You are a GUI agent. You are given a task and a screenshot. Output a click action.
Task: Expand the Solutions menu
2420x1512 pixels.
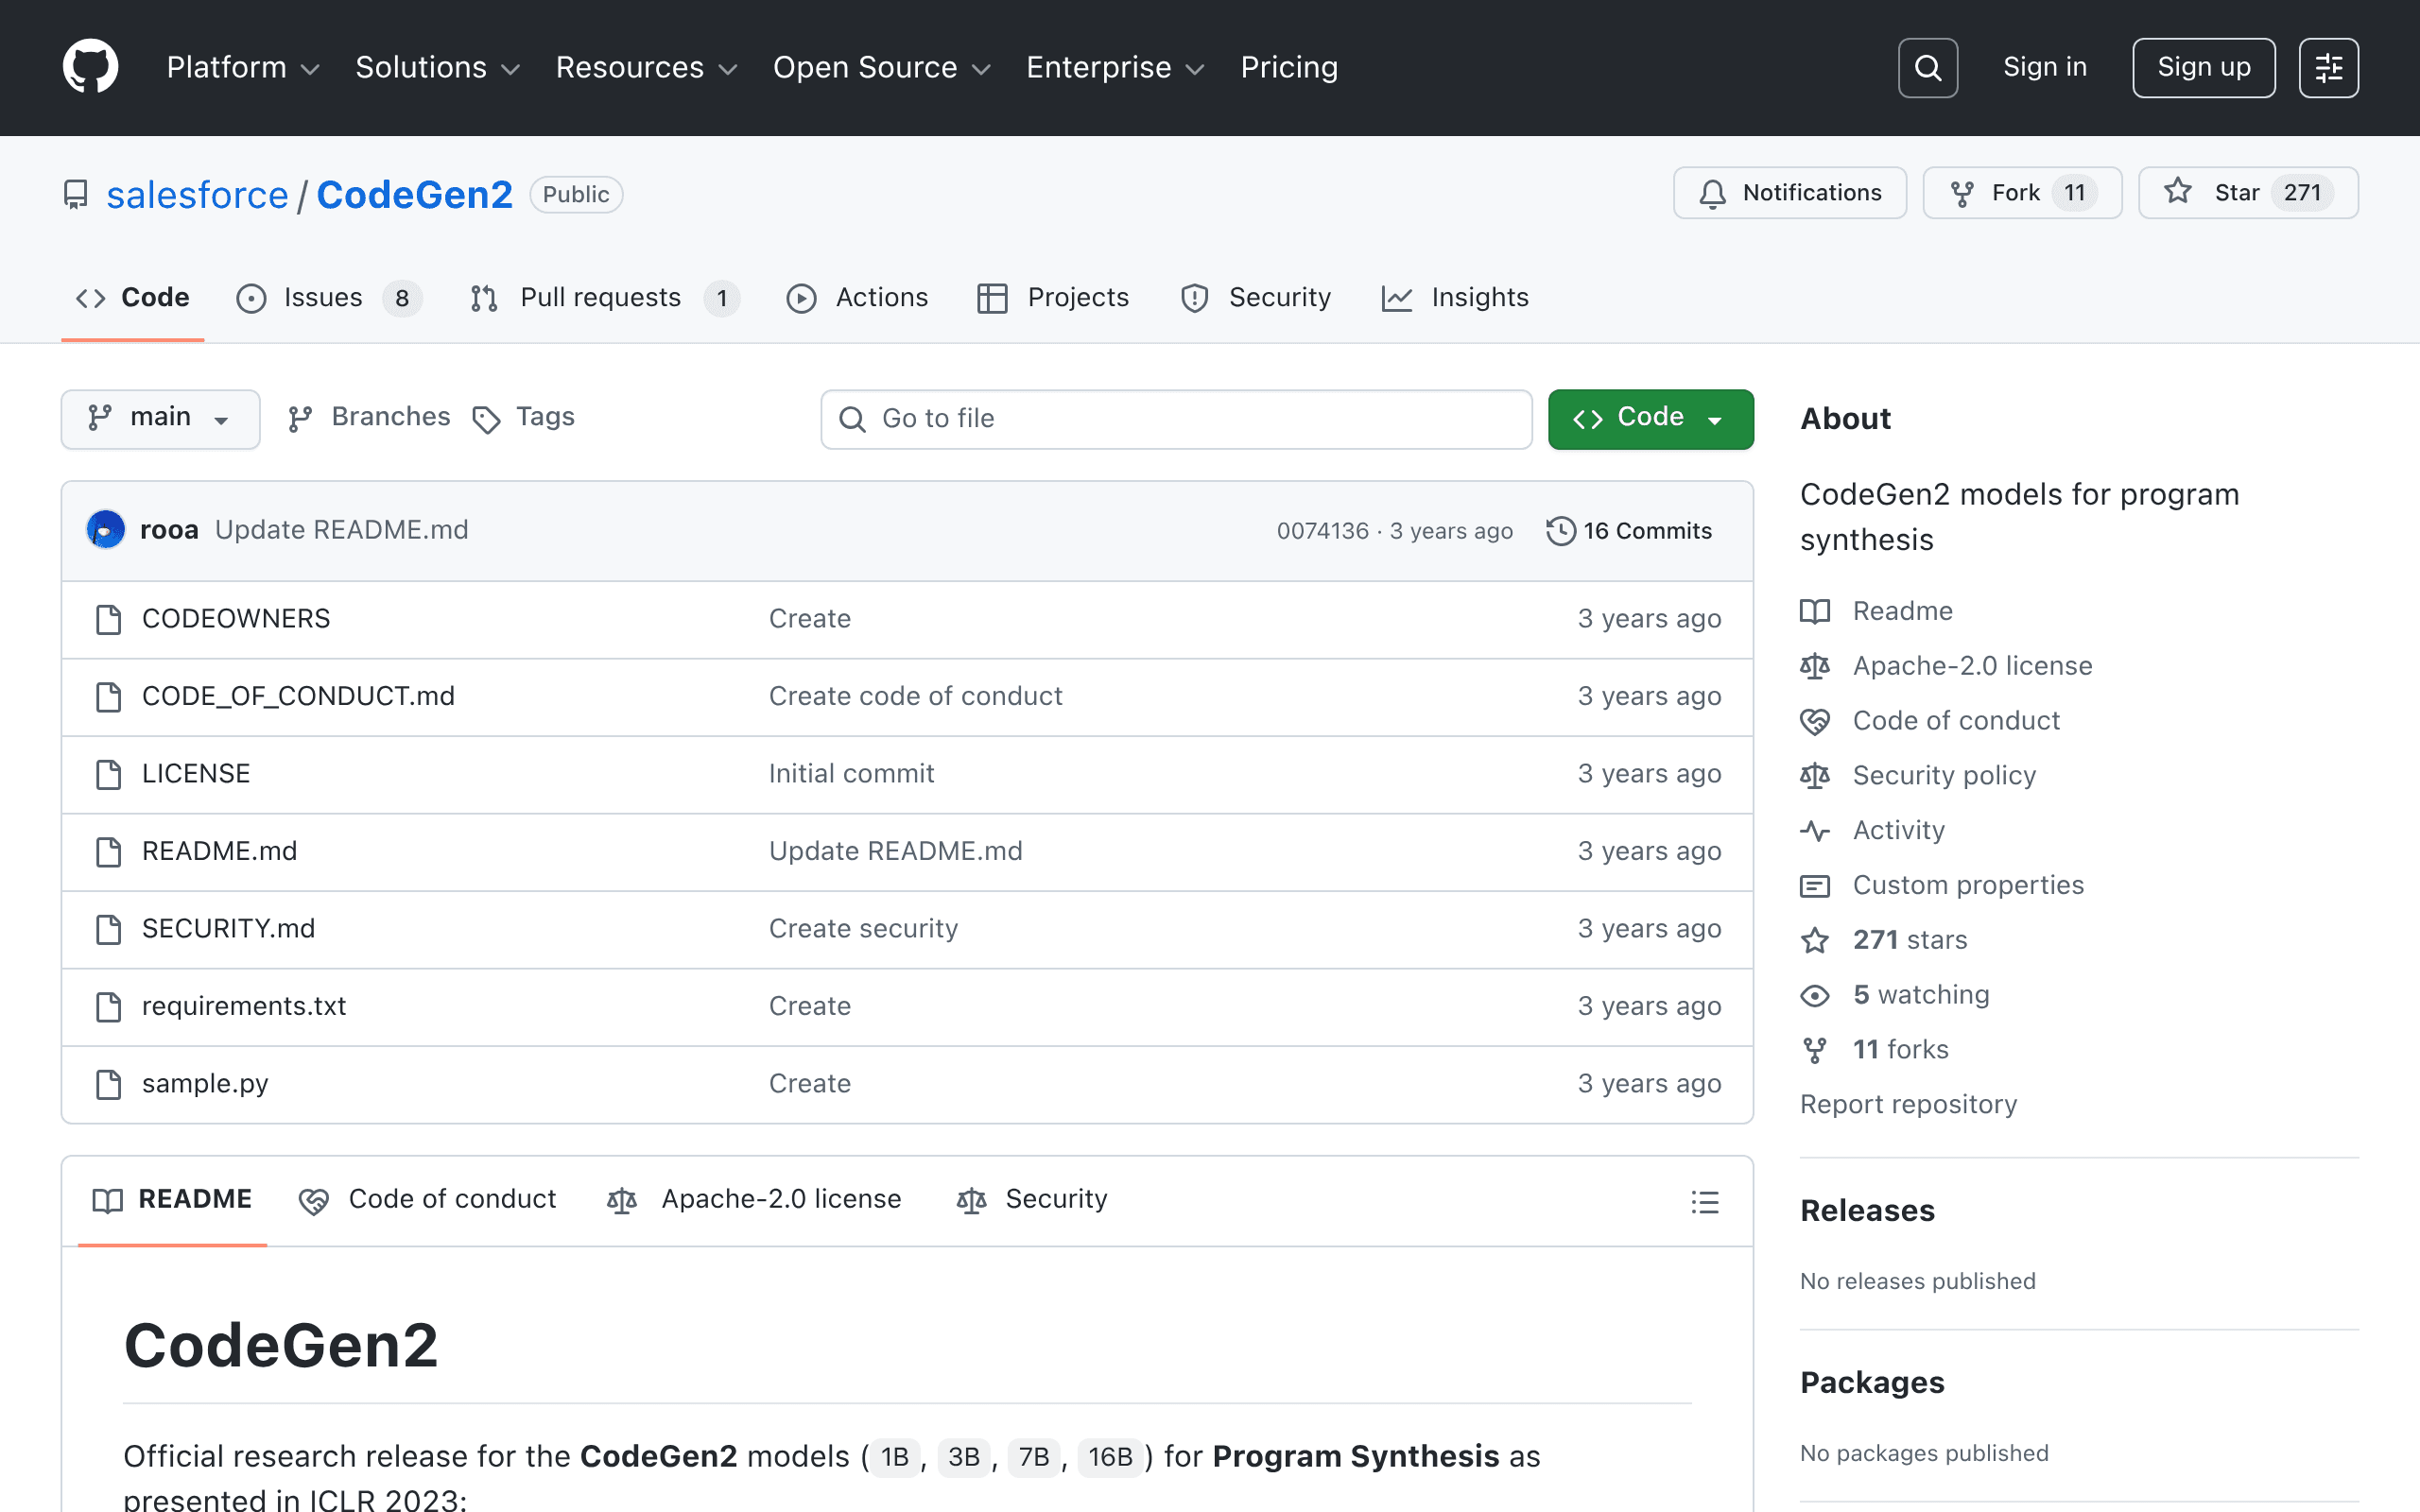click(438, 68)
